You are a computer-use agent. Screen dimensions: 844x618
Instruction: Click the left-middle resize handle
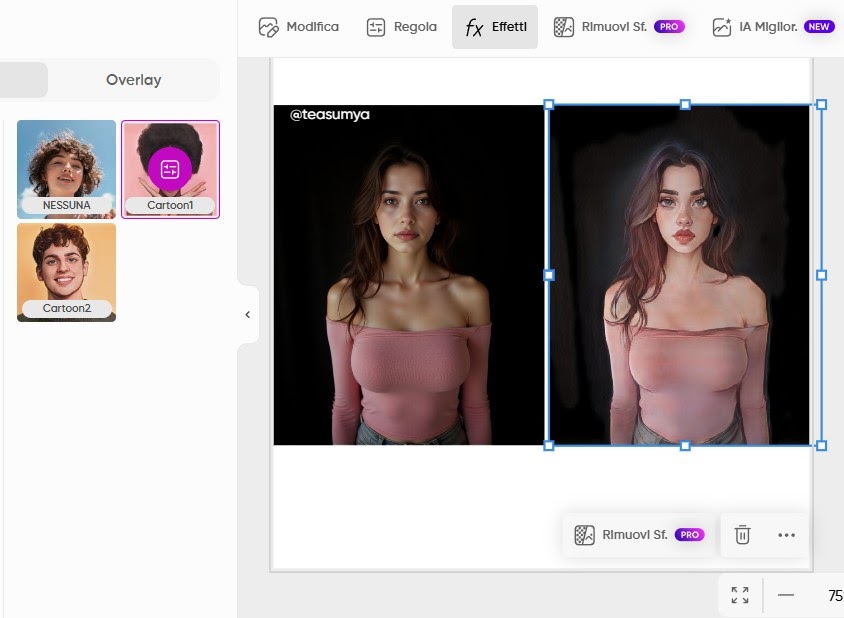(x=548, y=274)
